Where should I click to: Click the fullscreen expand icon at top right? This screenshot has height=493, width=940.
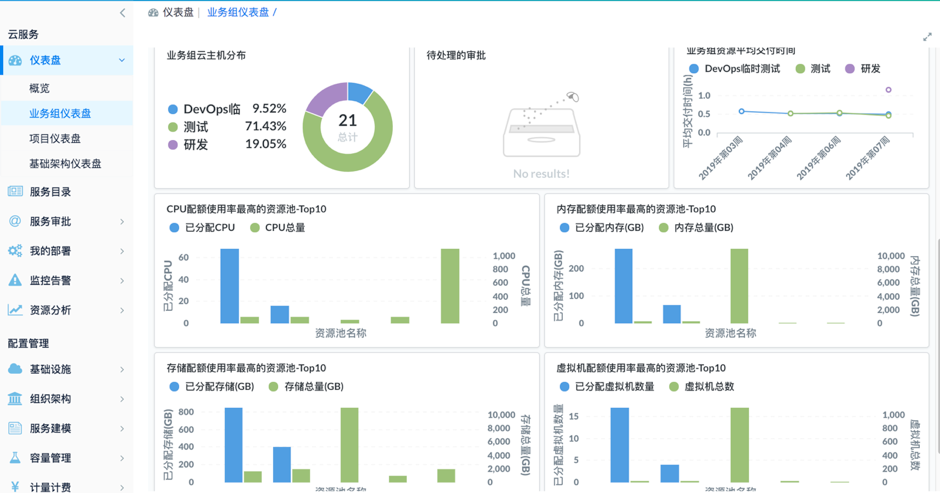[x=927, y=37]
